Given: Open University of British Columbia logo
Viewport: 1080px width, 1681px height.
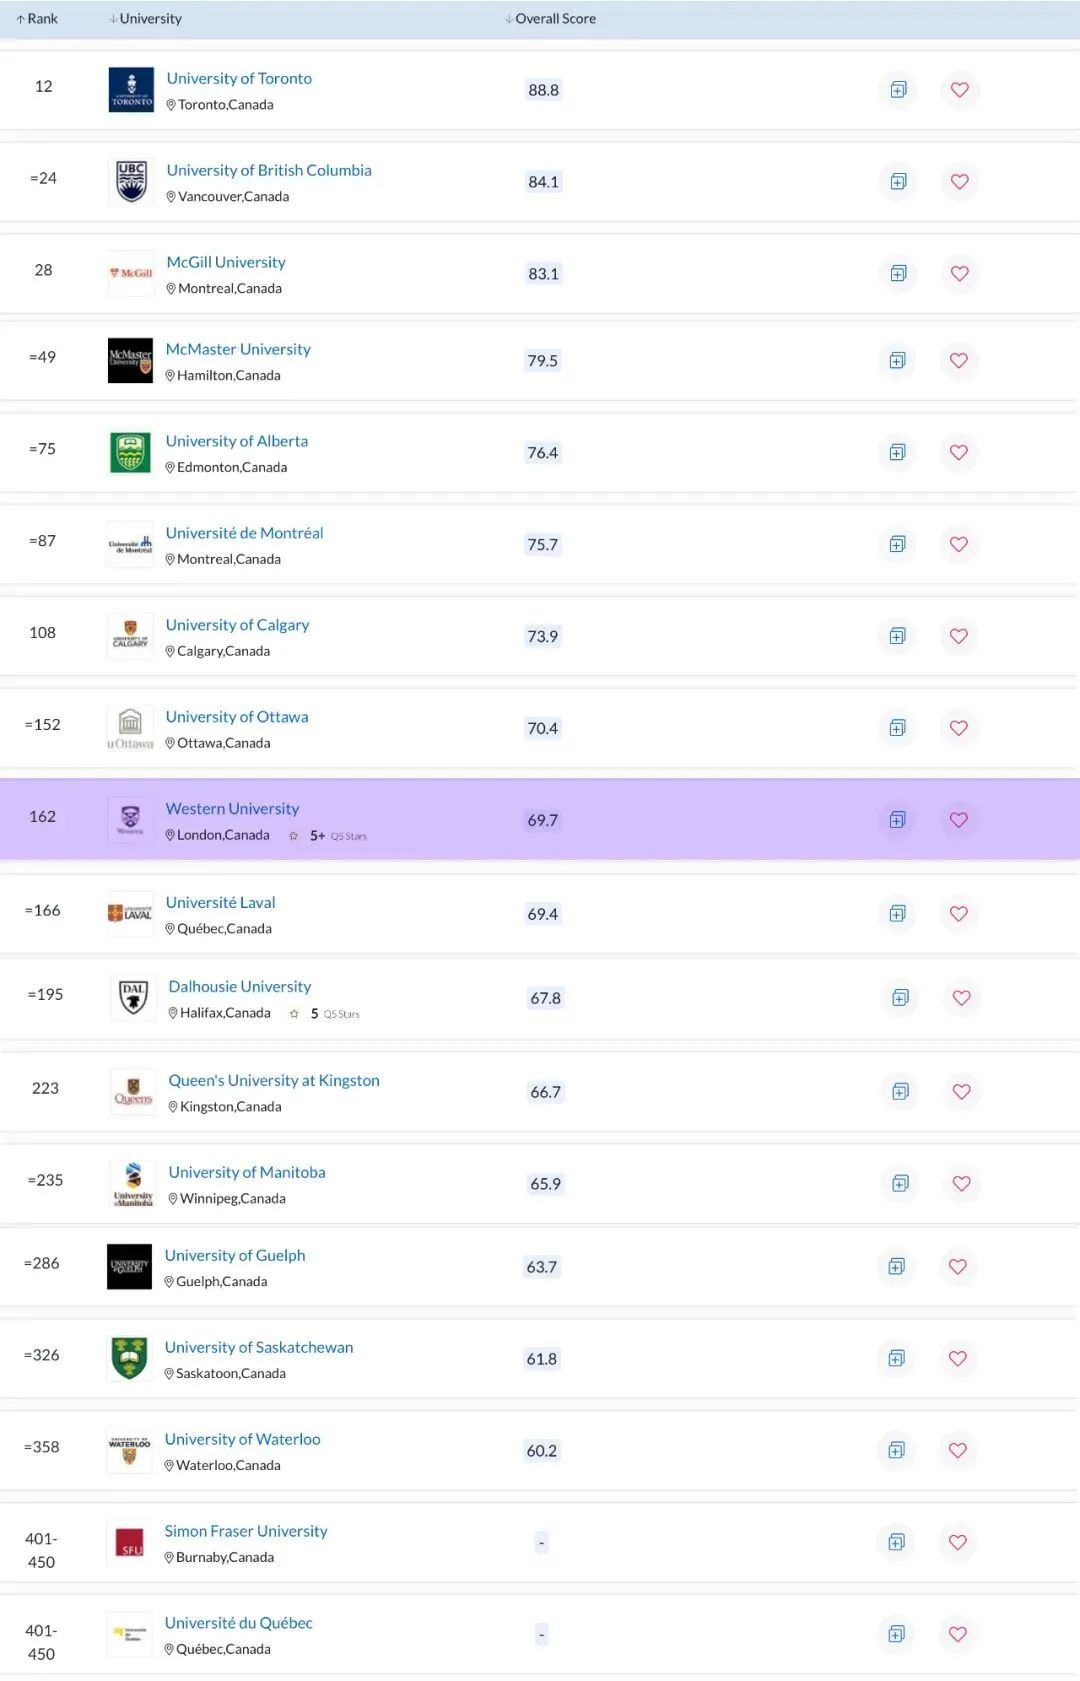Looking at the screenshot, I should (x=131, y=182).
